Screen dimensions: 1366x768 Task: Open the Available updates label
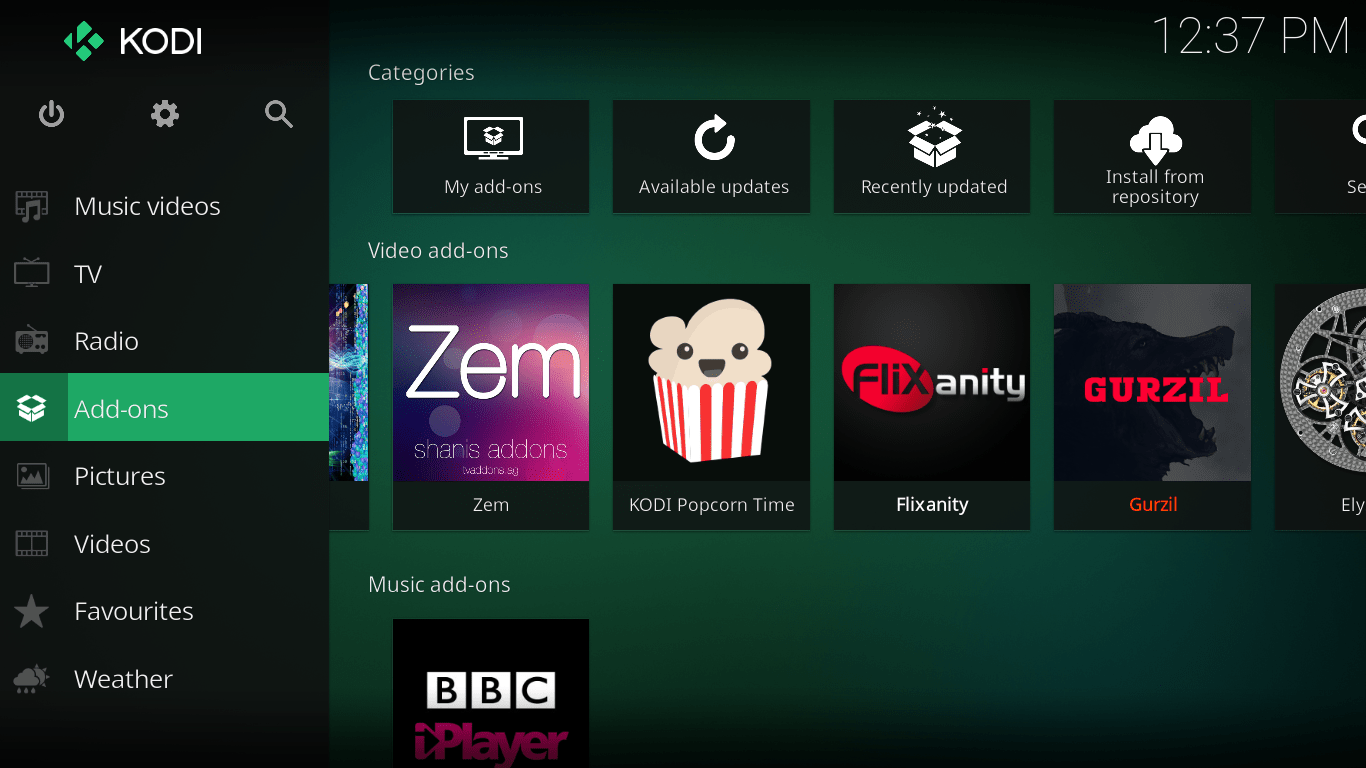(714, 187)
